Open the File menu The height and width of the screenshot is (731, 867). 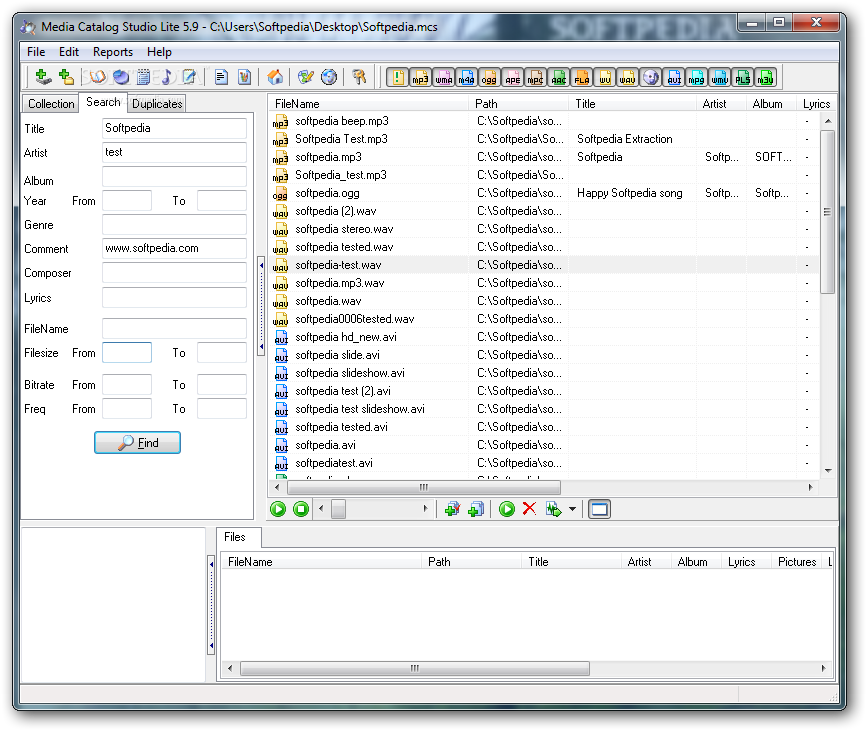pos(36,52)
